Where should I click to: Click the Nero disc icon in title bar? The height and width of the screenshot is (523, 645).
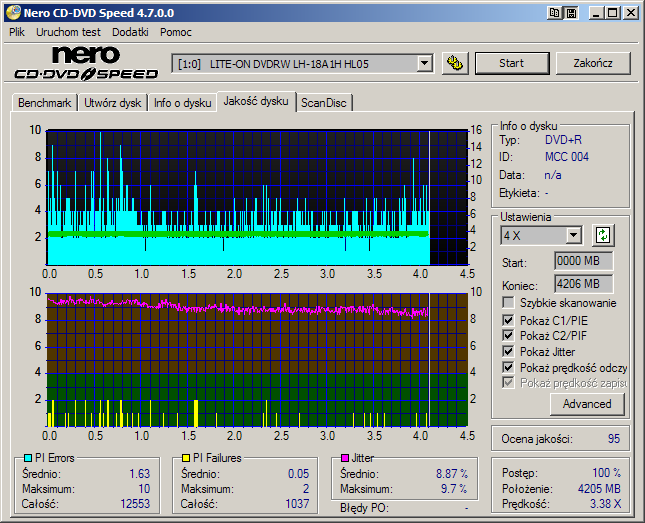[13, 13]
